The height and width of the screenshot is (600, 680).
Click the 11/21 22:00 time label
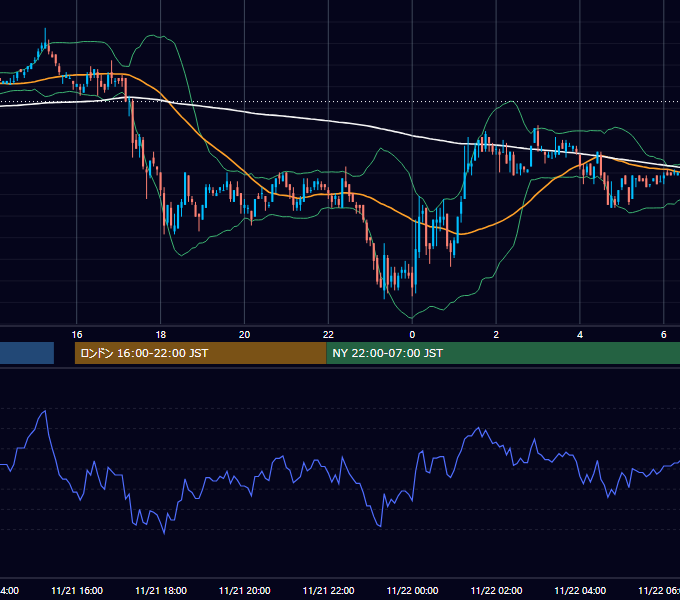(328, 590)
